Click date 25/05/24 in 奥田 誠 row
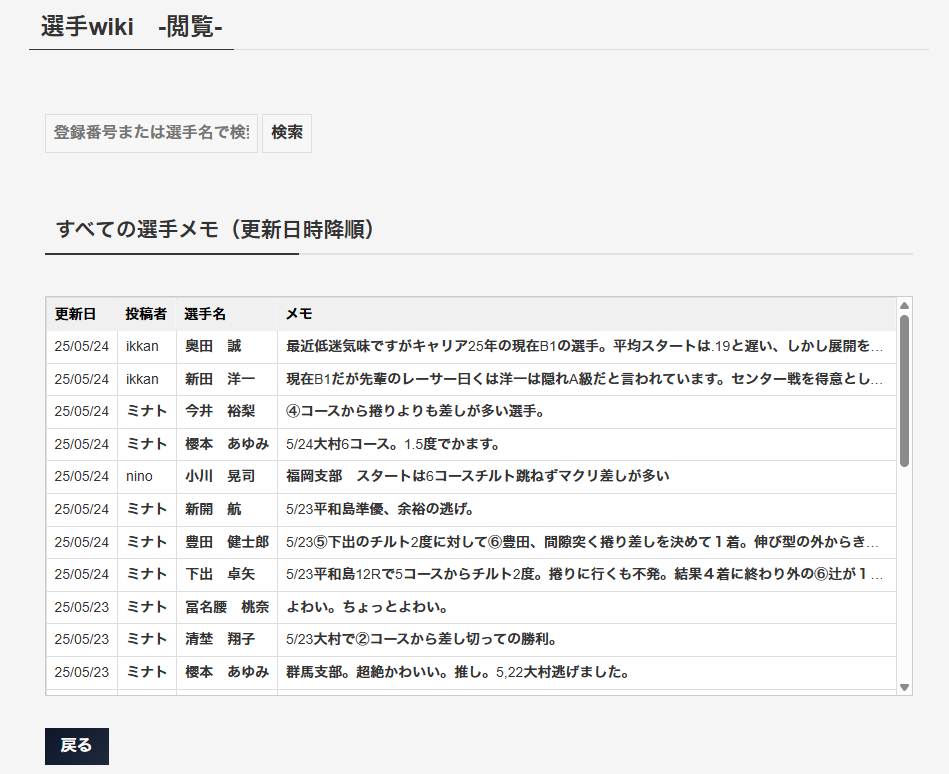Screen dimensions: 949x774 pyautogui.click(x=82, y=346)
